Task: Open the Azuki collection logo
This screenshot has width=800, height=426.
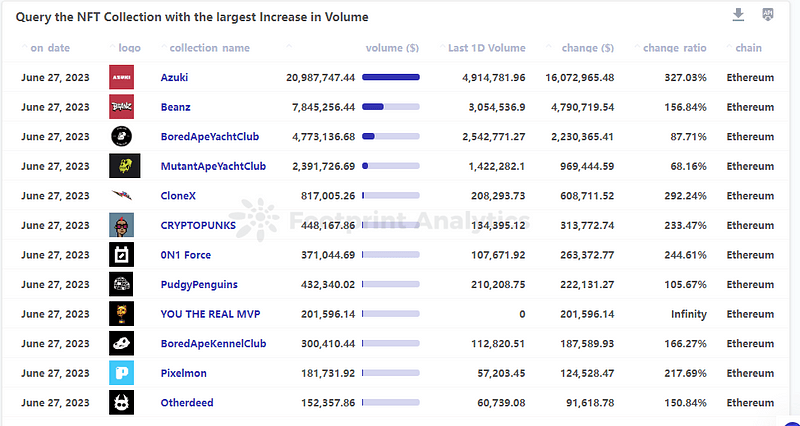Action: [x=121, y=77]
